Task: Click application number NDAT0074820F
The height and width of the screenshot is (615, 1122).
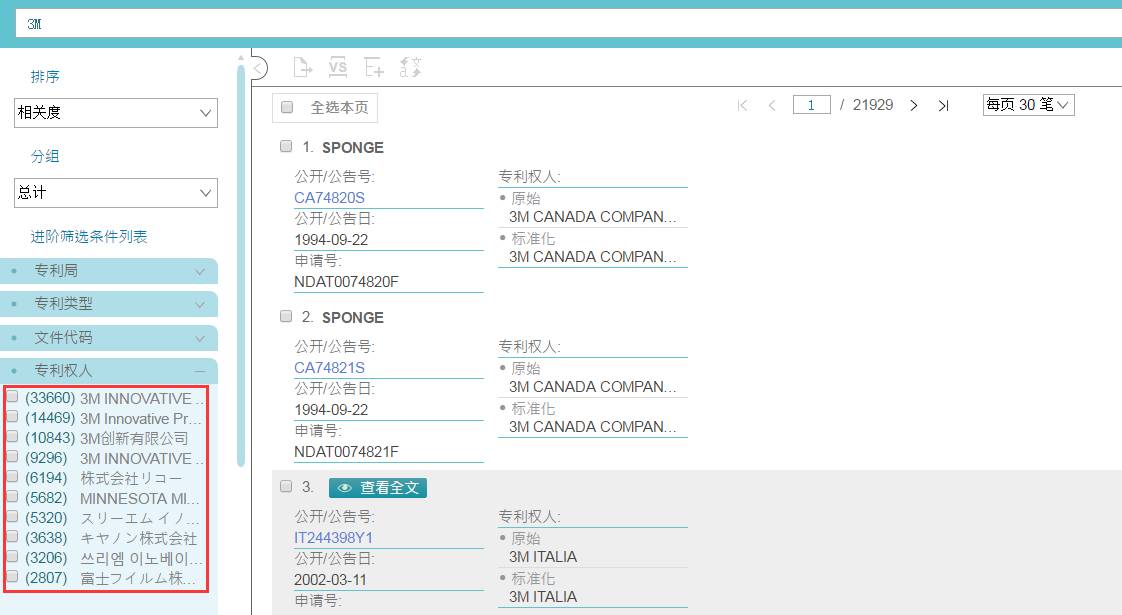Action: (x=346, y=282)
